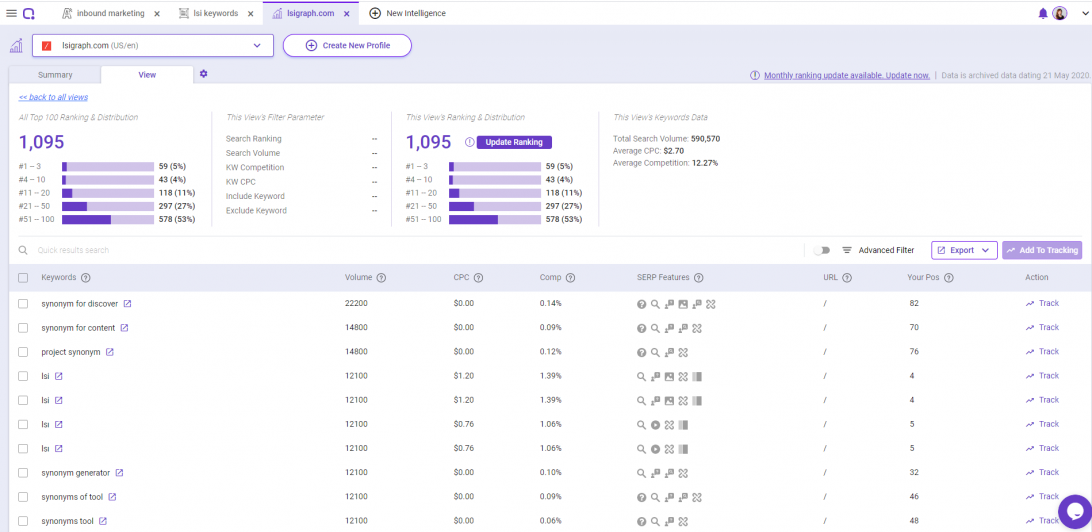Open the chat support bubble
Image resolution: width=1092 pixels, height=532 pixels.
click(1073, 510)
